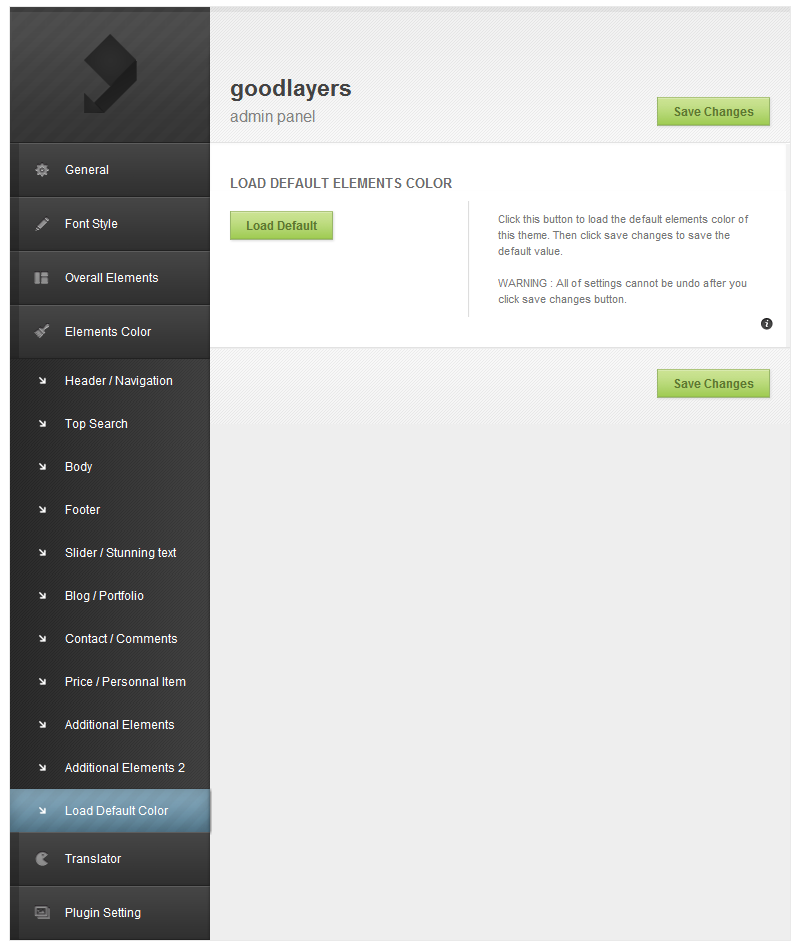This screenshot has height=949, width=802.
Task: Click the Overall Elements layout icon
Action: pos(41,278)
